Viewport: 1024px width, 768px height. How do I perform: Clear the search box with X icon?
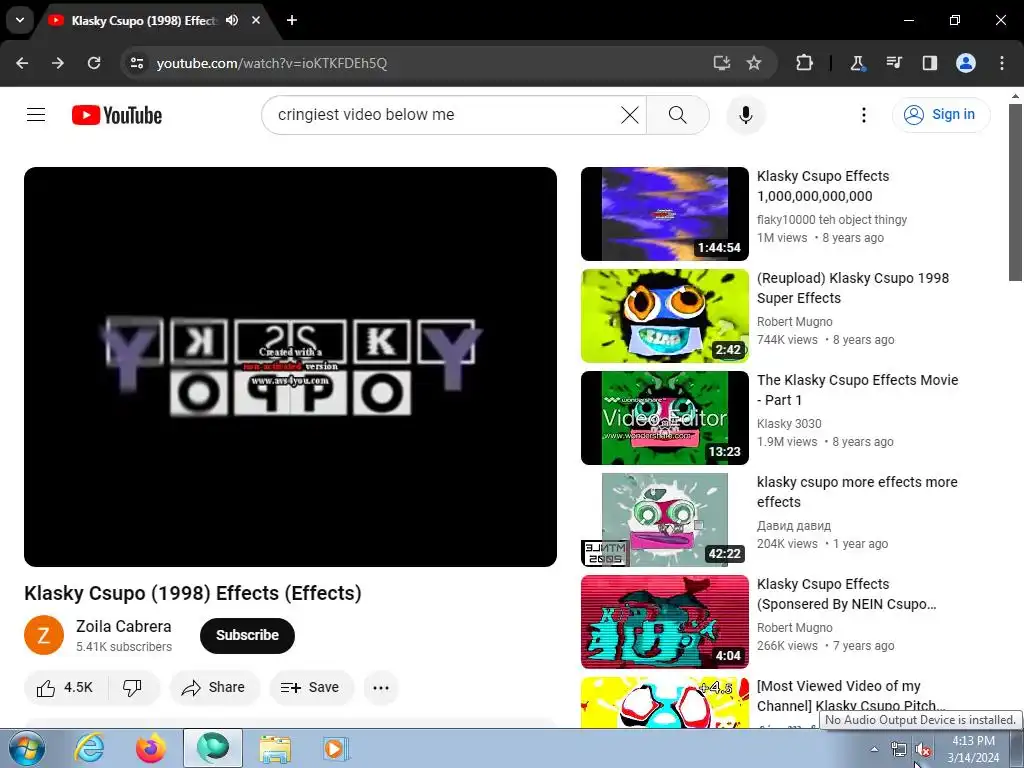pyautogui.click(x=630, y=115)
